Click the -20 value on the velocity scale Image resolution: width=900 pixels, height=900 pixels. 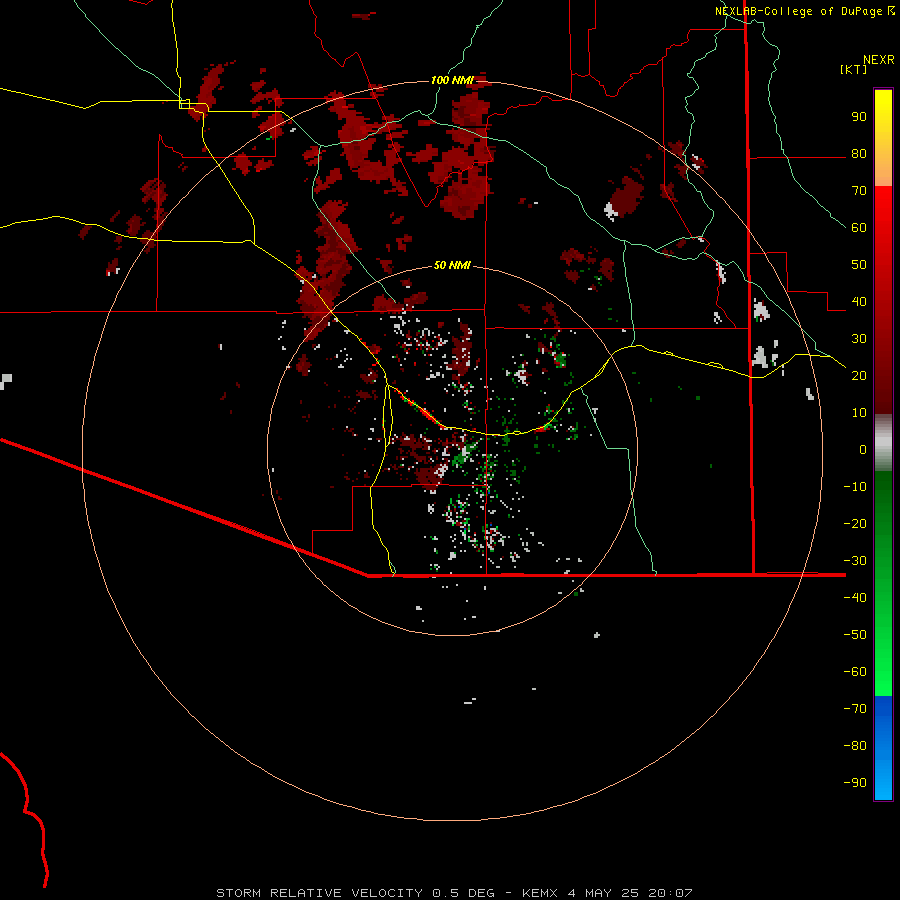tap(855, 524)
